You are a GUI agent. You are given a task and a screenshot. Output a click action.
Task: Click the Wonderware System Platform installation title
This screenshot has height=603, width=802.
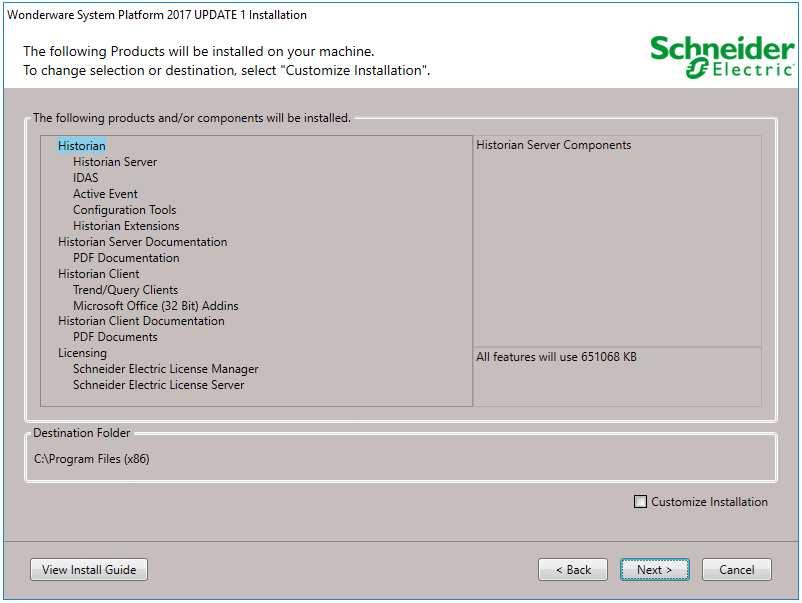point(157,15)
